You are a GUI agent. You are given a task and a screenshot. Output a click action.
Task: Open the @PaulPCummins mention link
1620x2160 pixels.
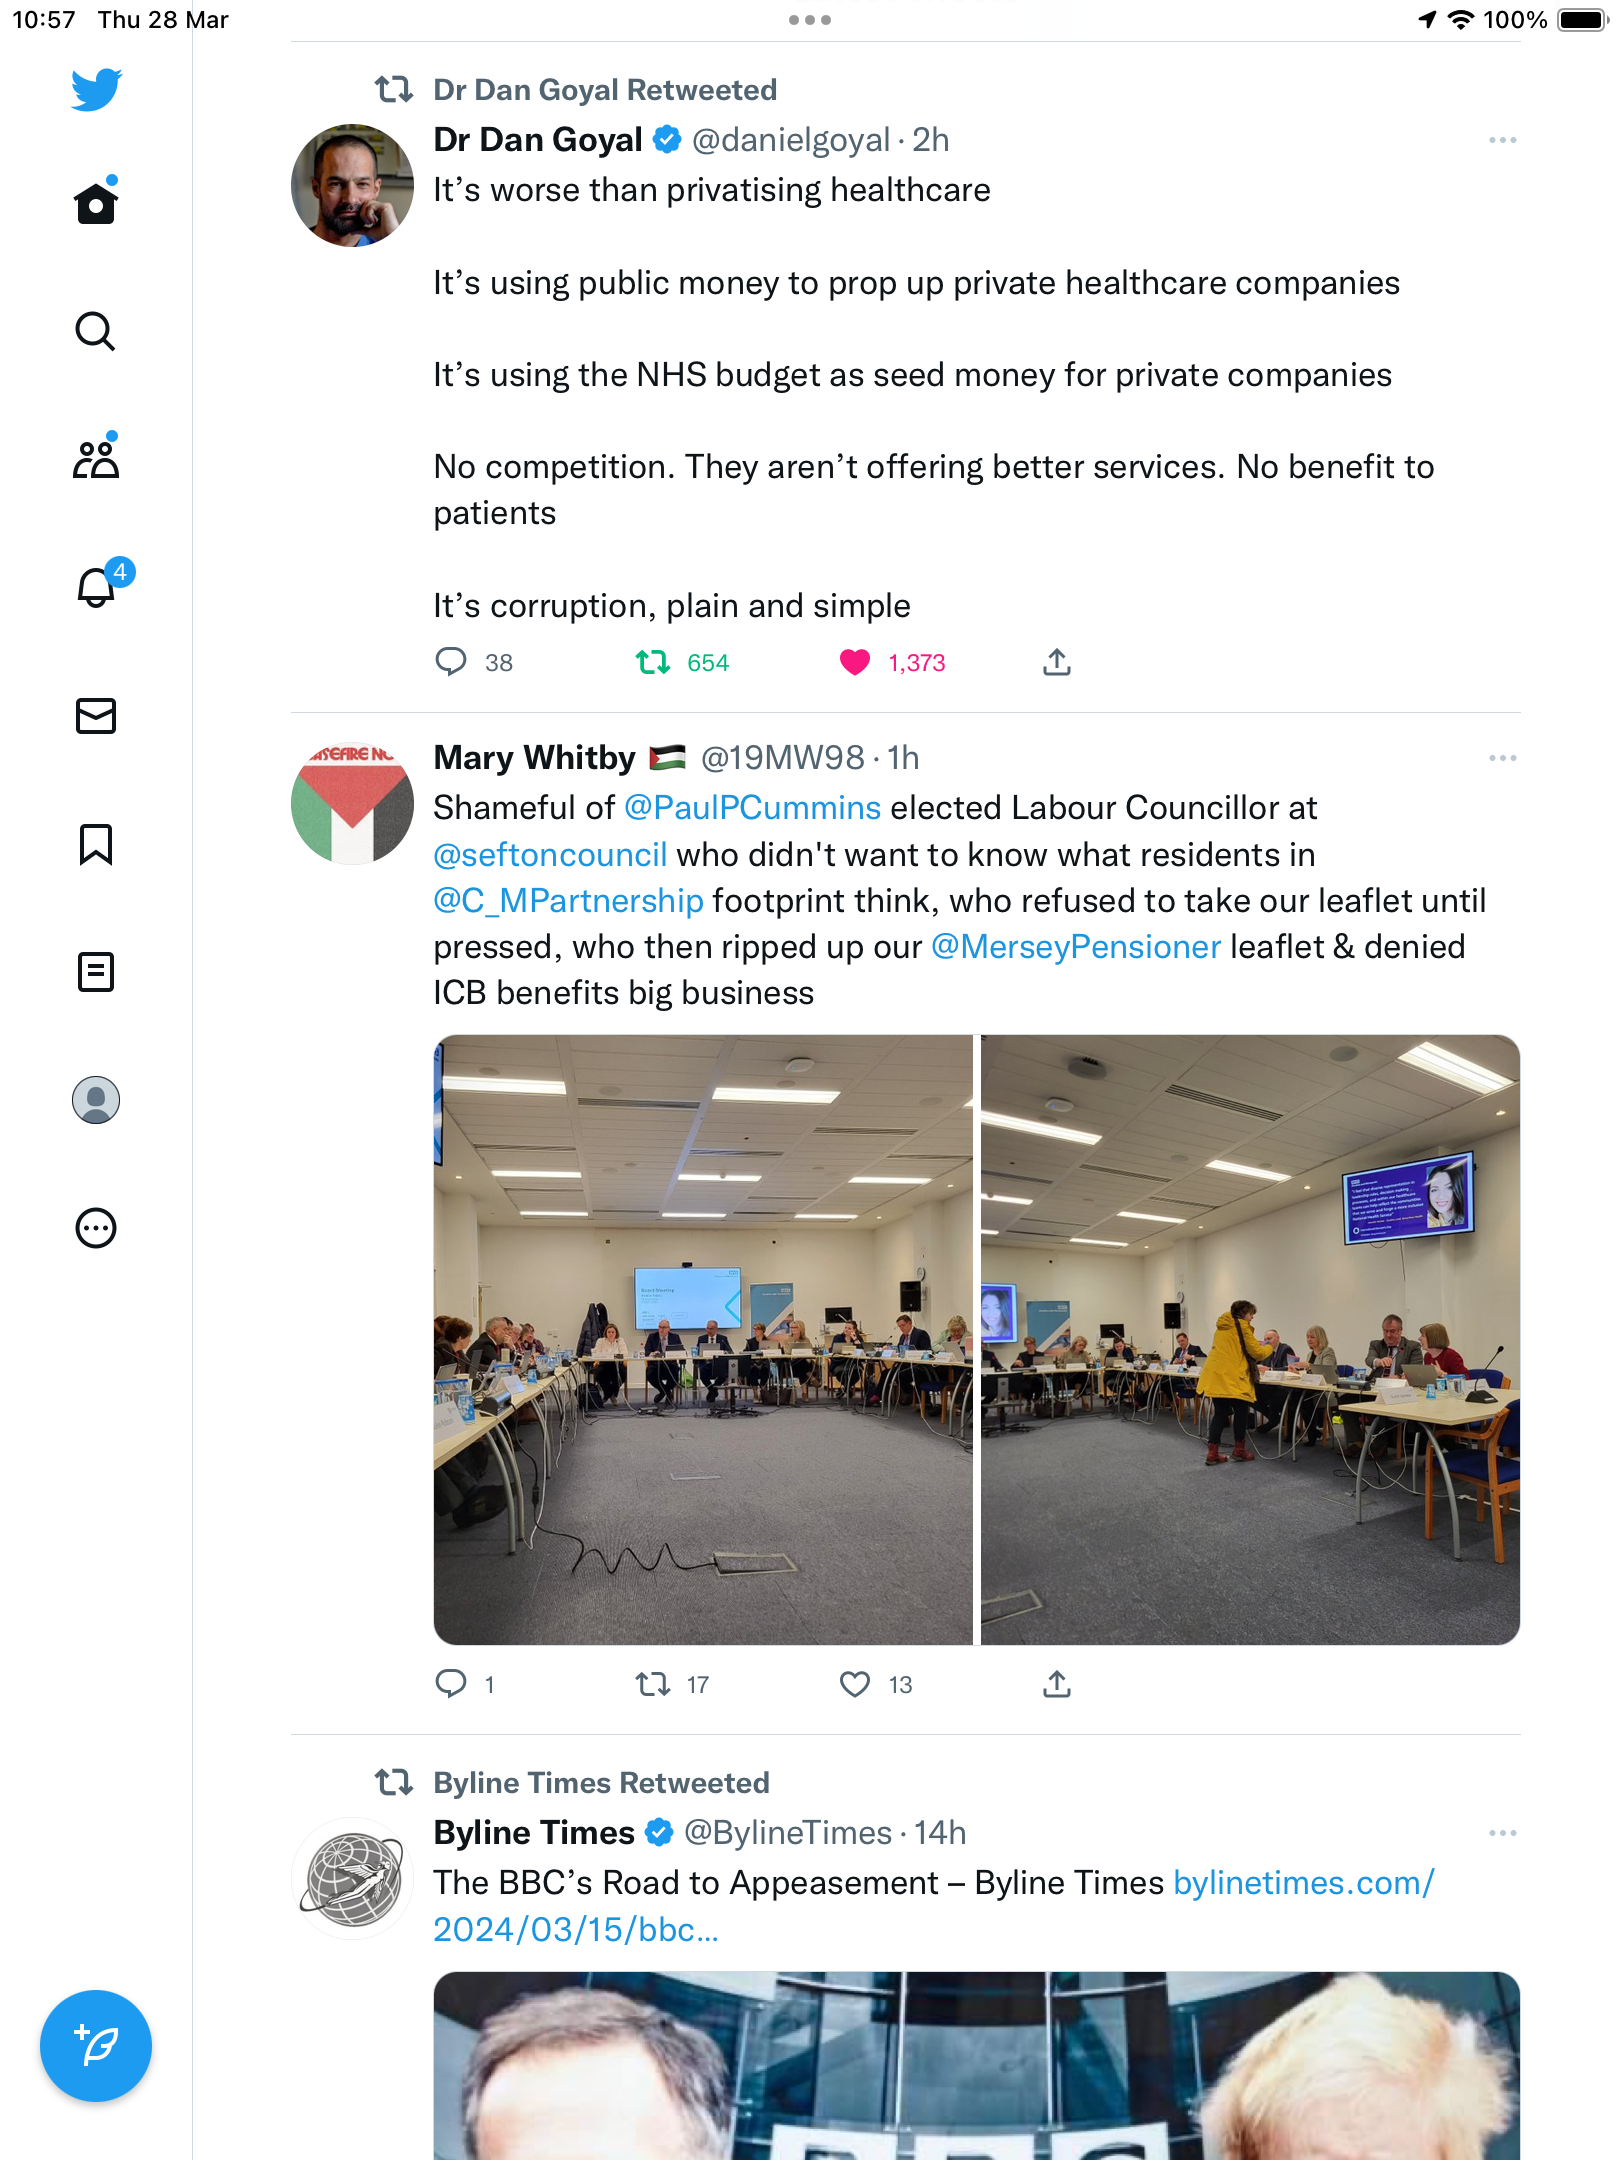coord(752,808)
